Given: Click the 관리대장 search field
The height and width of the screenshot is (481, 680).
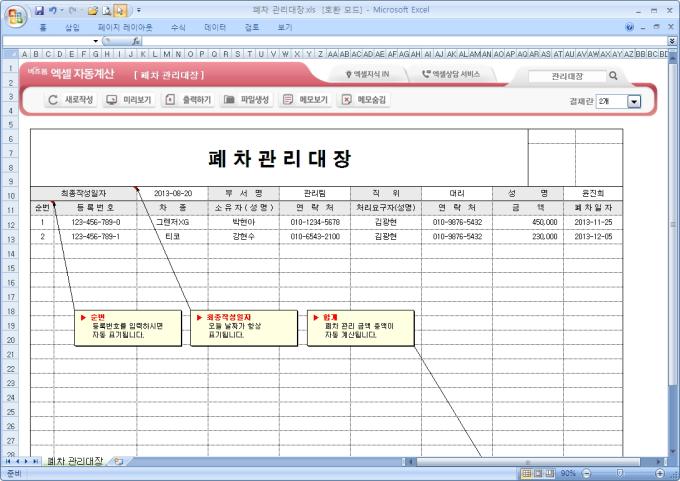Looking at the screenshot, I should [x=567, y=76].
